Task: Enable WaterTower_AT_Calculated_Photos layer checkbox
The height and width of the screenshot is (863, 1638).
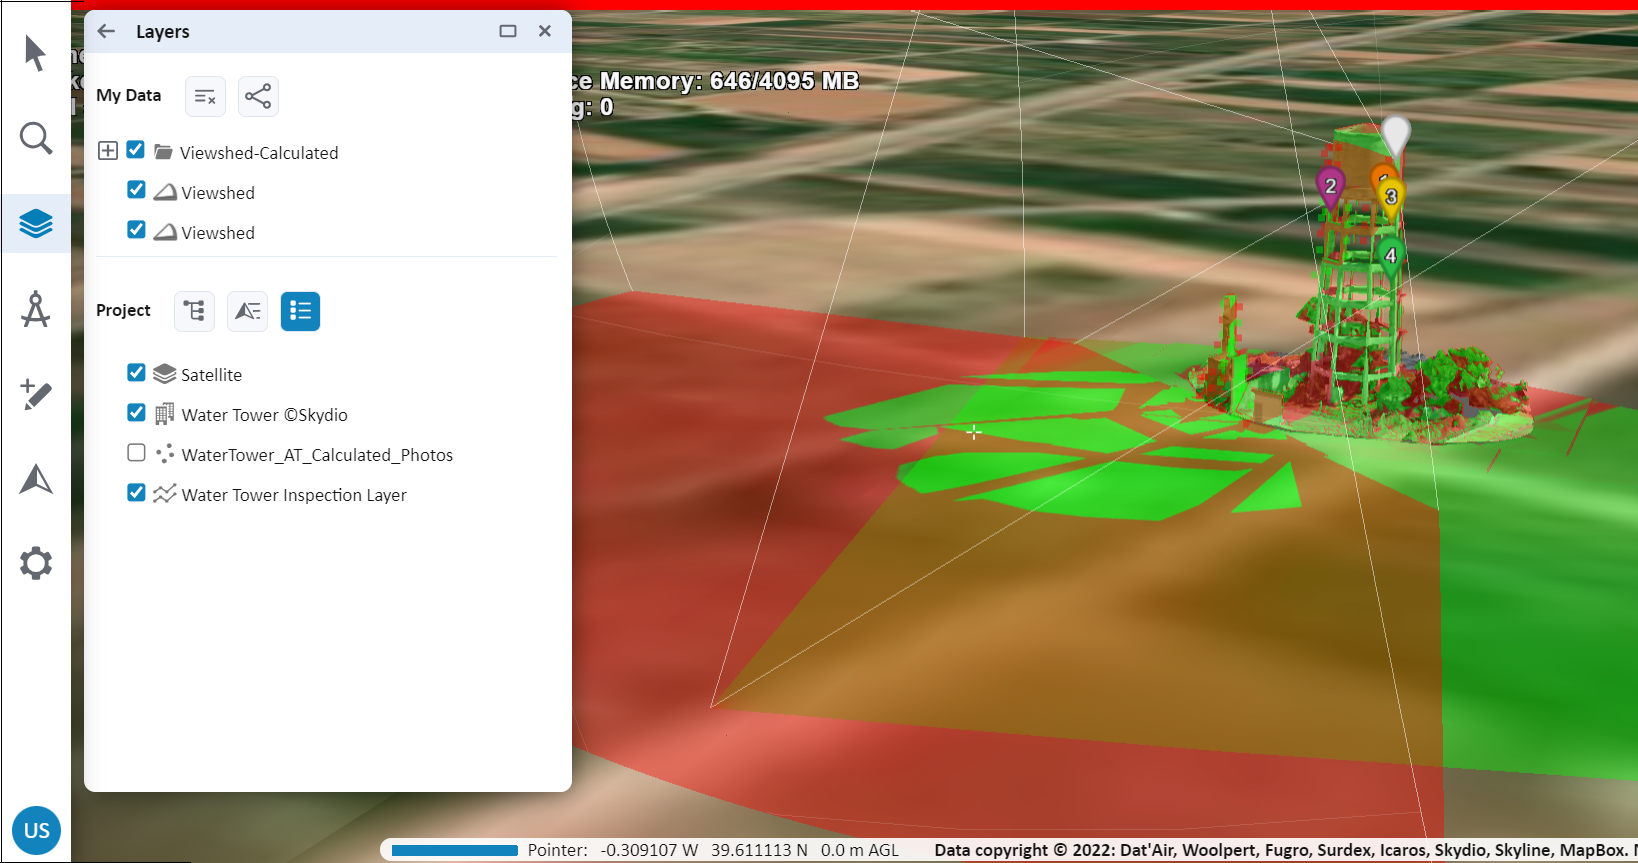Action: [137, 453]
